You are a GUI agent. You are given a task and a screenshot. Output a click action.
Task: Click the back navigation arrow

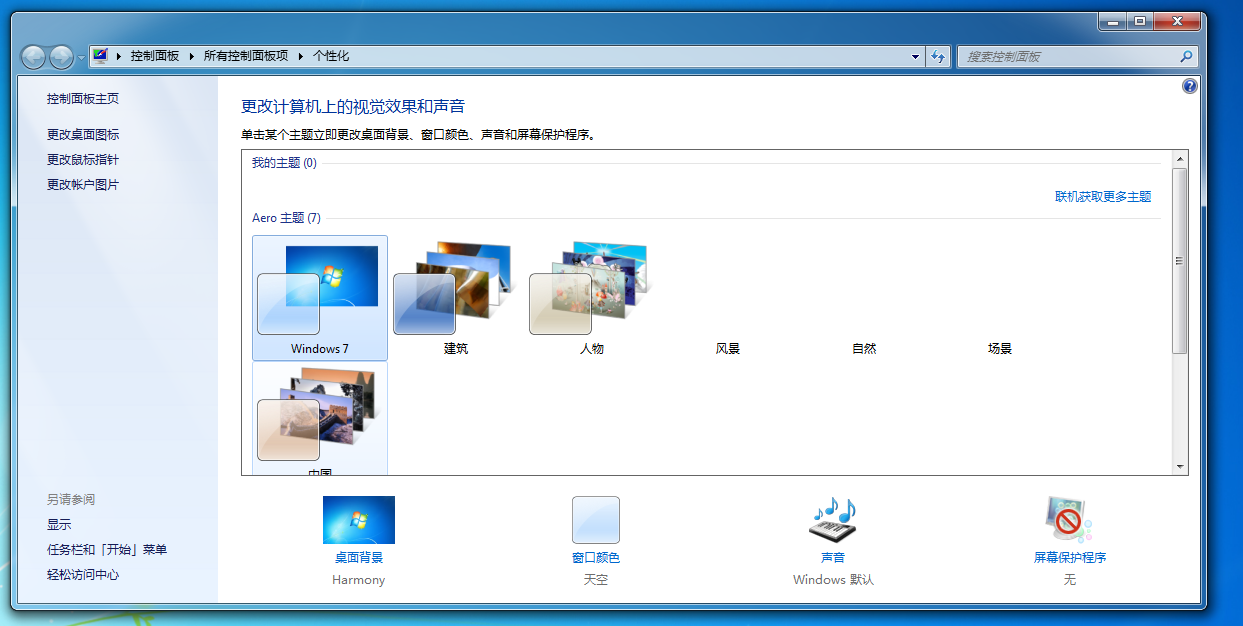[33, 57]
